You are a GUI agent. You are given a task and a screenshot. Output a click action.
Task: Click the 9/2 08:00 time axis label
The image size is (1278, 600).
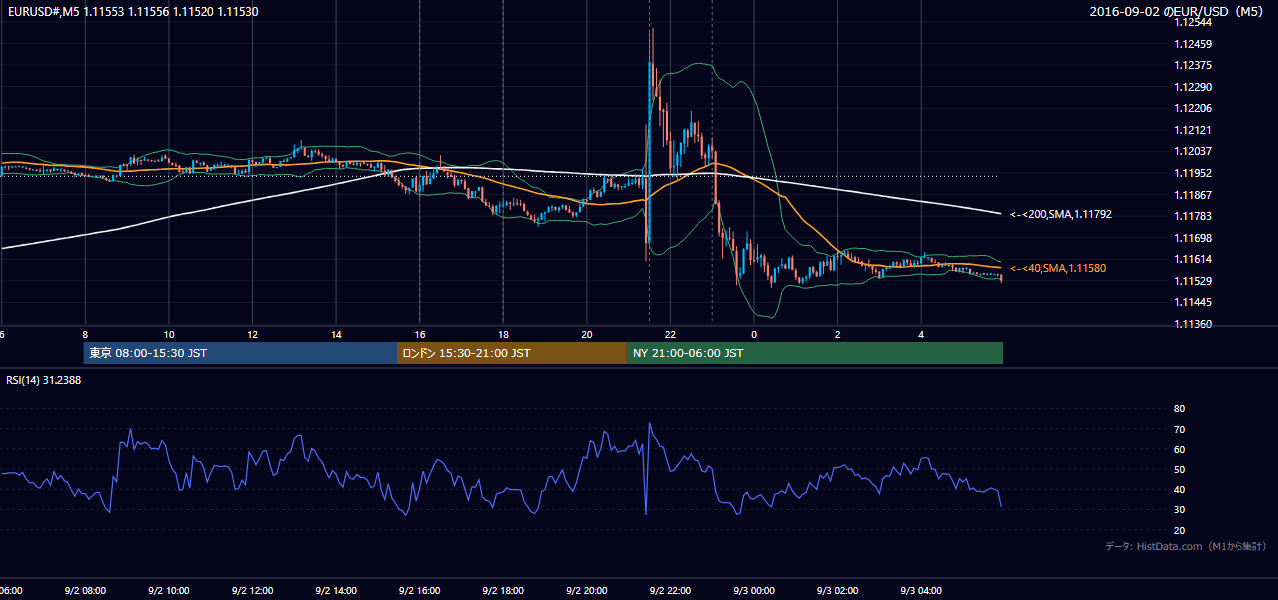tap(85, 590)
